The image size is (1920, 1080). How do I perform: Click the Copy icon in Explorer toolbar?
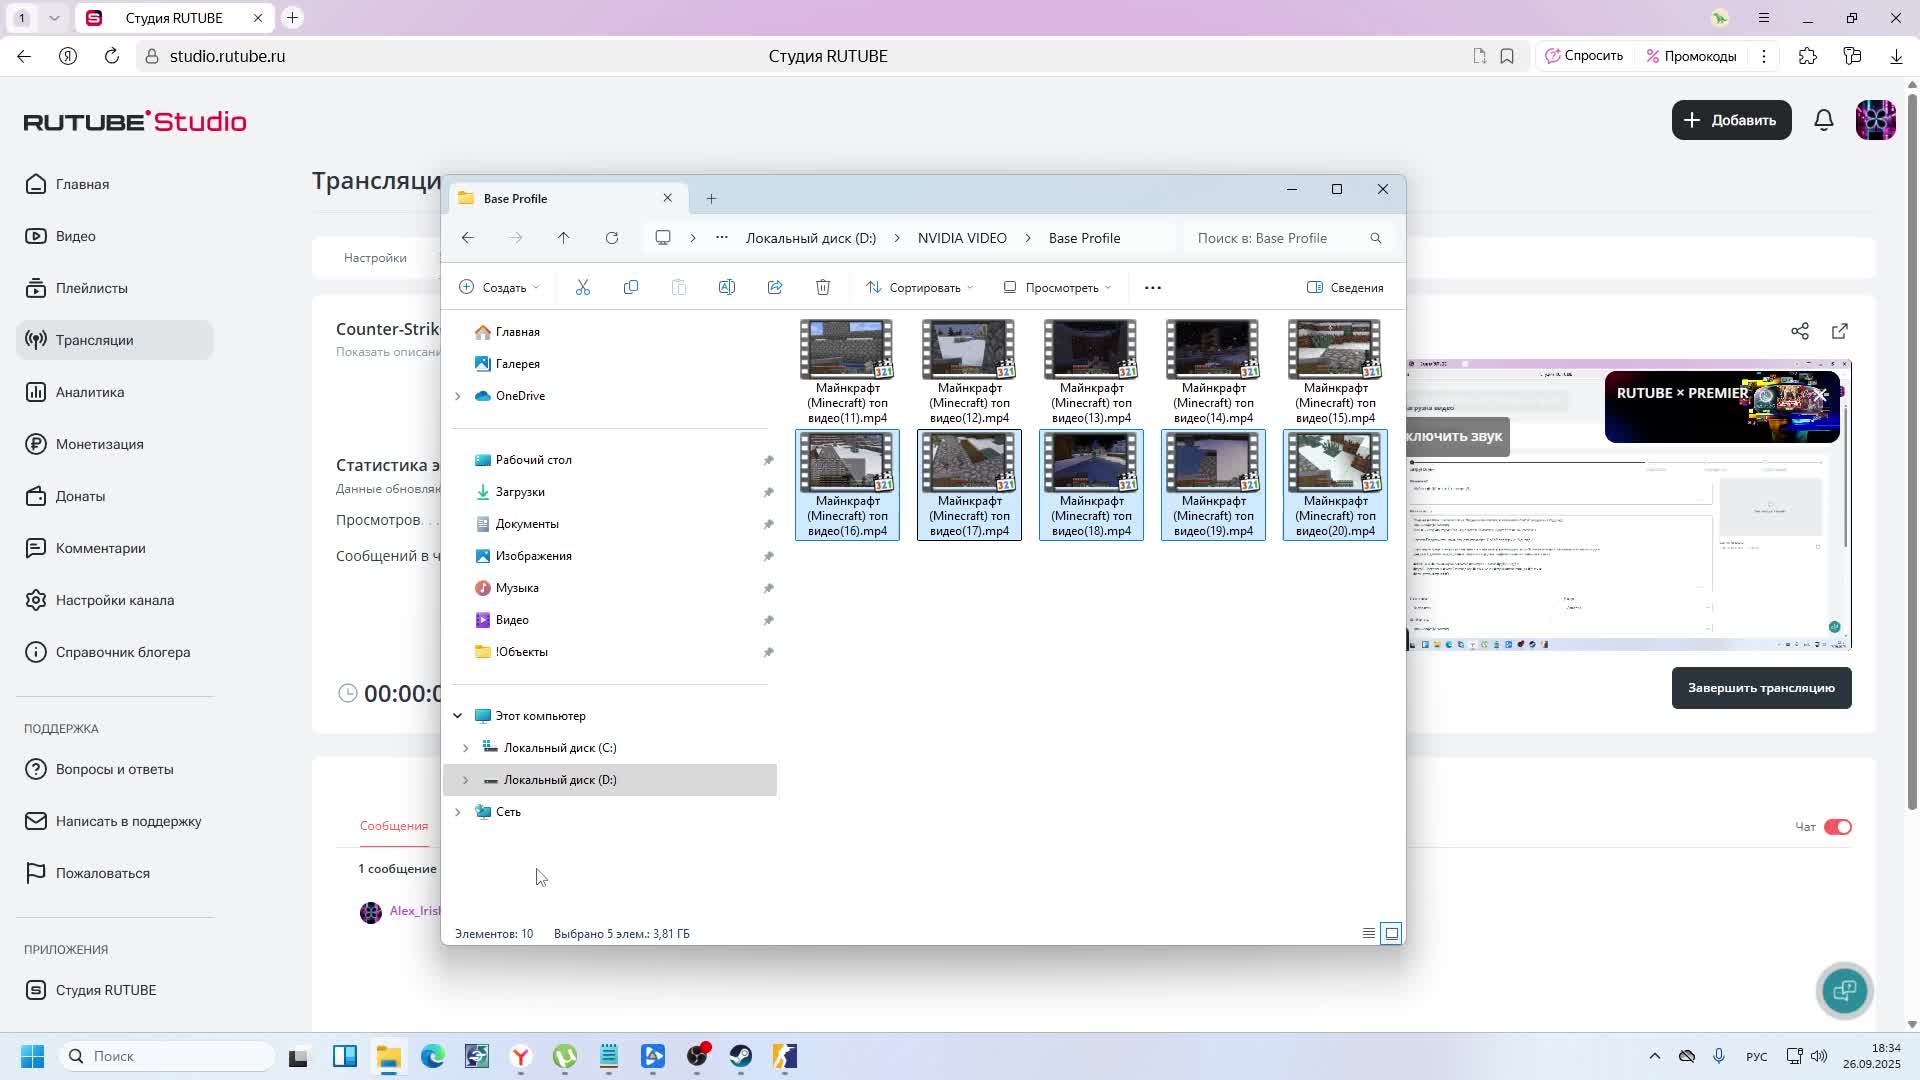631,288
